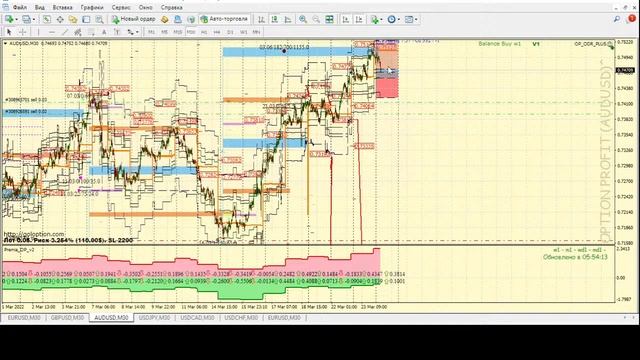Select the equidistant channel tool
The image size is (640, 360).
78,32
